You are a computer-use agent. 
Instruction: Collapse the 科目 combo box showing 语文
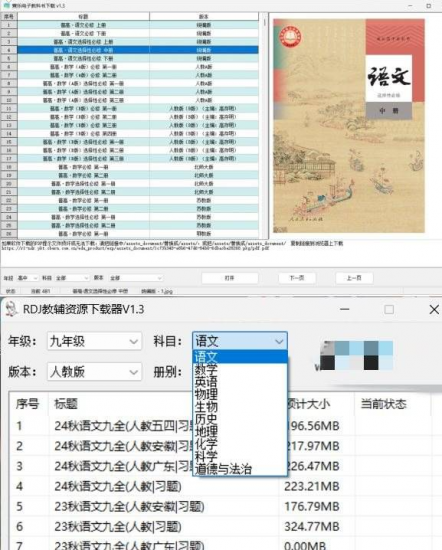[x=240, y=341]
